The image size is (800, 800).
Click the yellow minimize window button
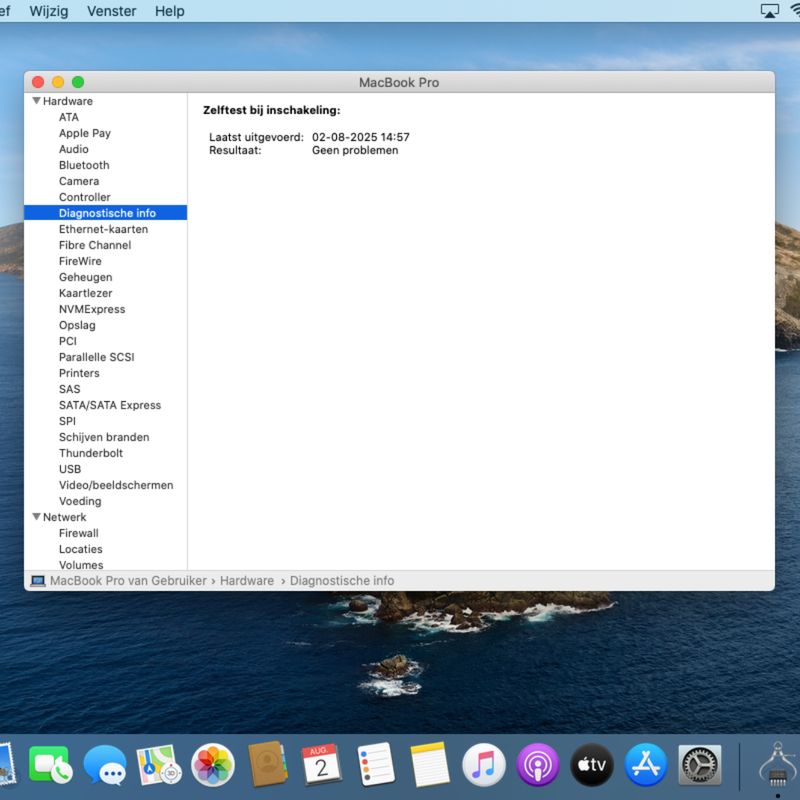click(x=58, y=82)
